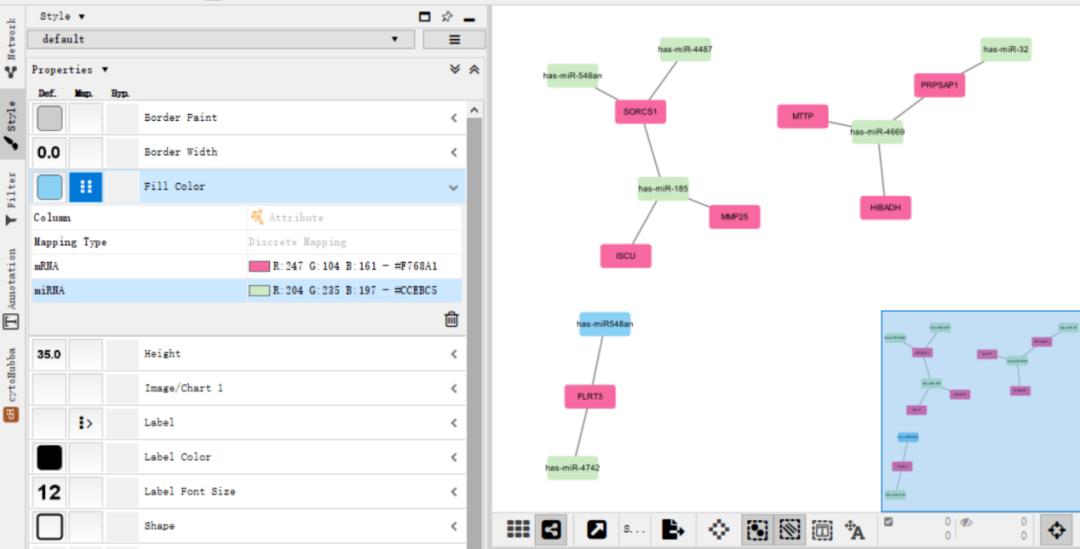The image size is (1080, 549).
Task: Remove mapping with trash can icon
Action: [x=451, y=319]
